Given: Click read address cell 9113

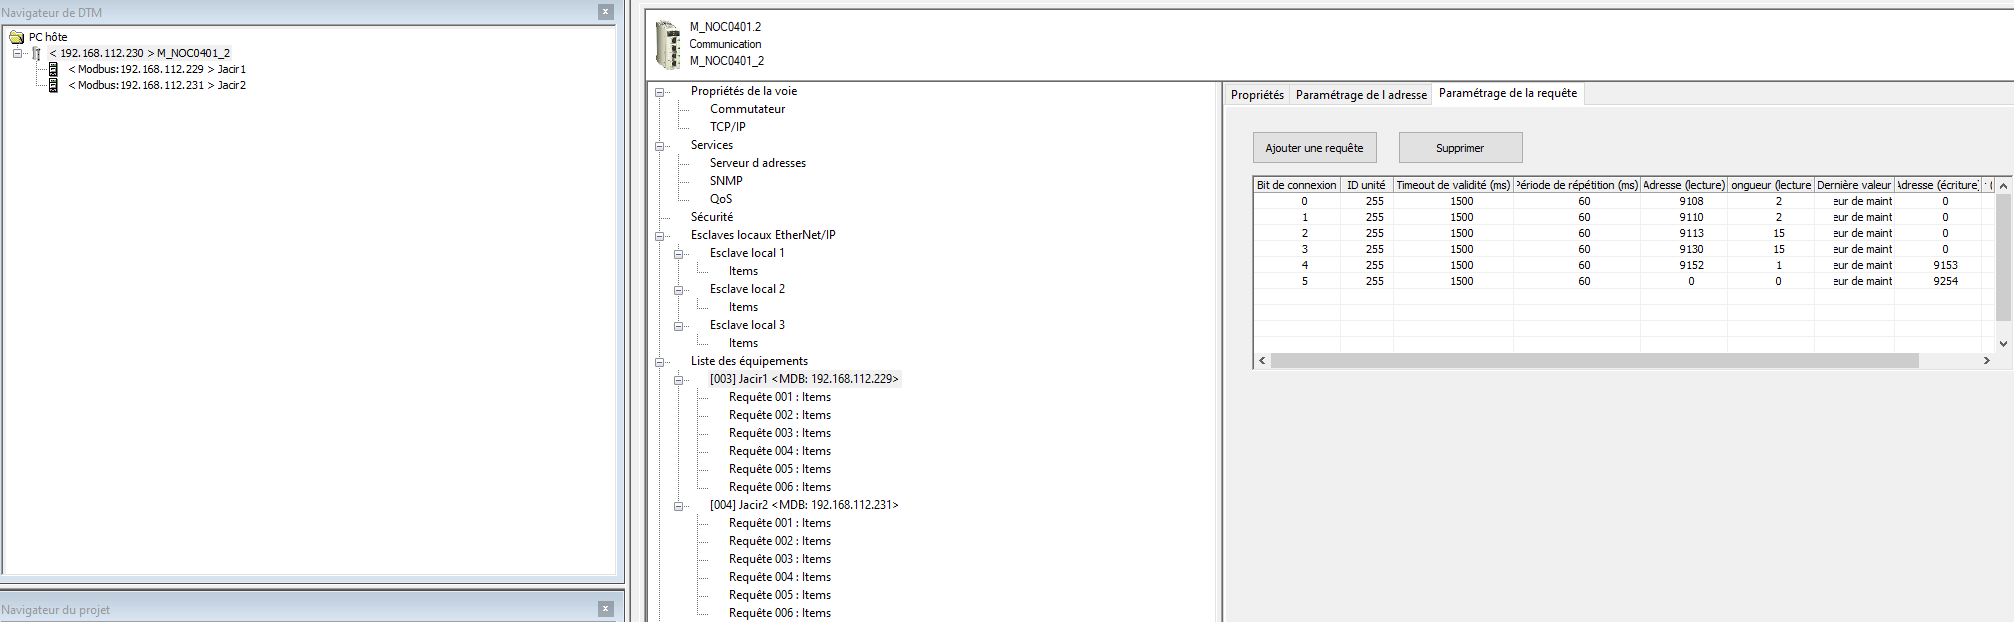Looking at the screenshot, I should (x=1691, y=233).
